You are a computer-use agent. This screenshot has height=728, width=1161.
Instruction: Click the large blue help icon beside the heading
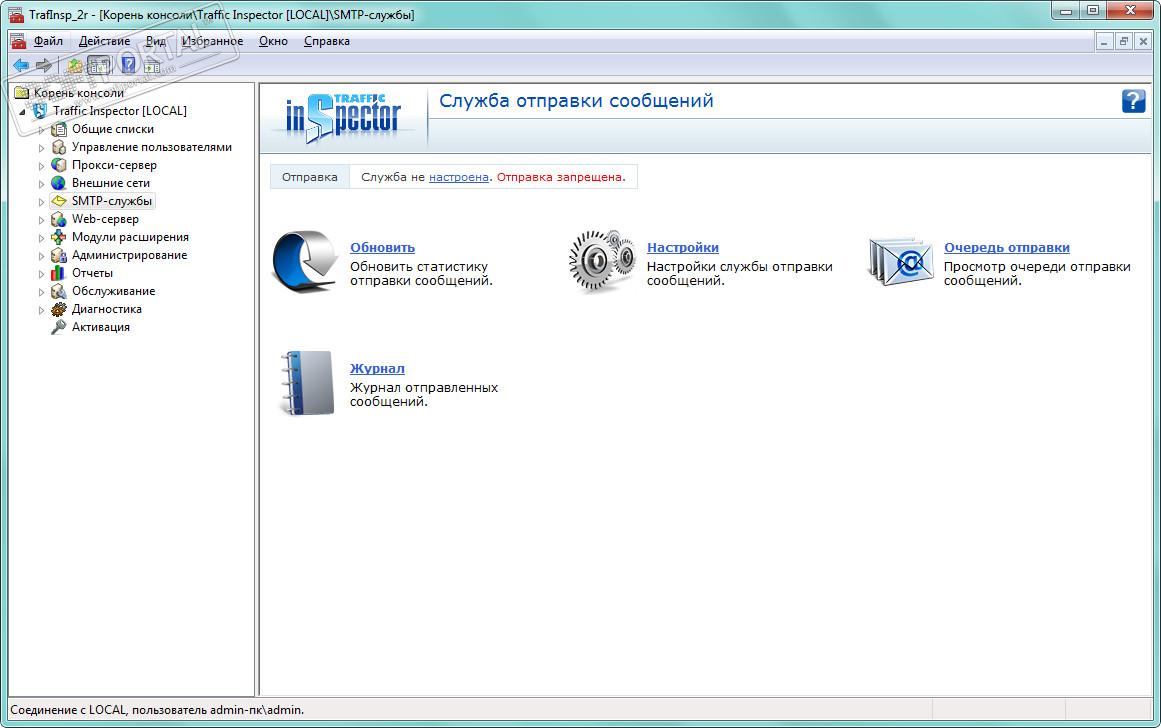tap(1133, 101)
